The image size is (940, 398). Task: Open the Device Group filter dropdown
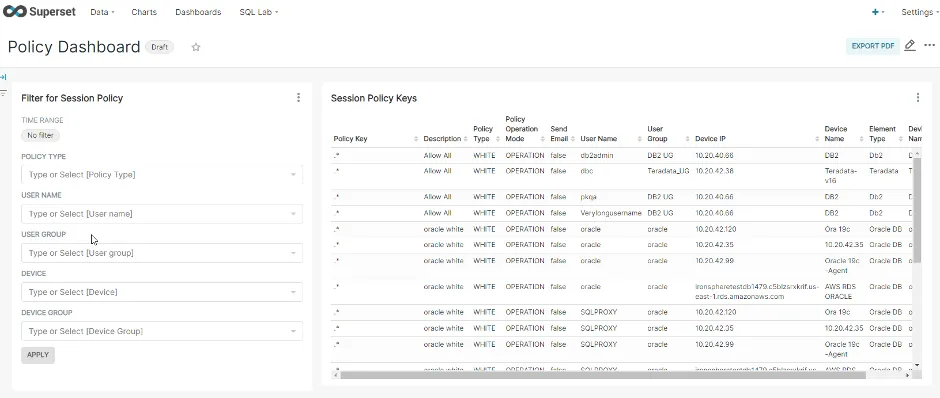tap(162, 331)
